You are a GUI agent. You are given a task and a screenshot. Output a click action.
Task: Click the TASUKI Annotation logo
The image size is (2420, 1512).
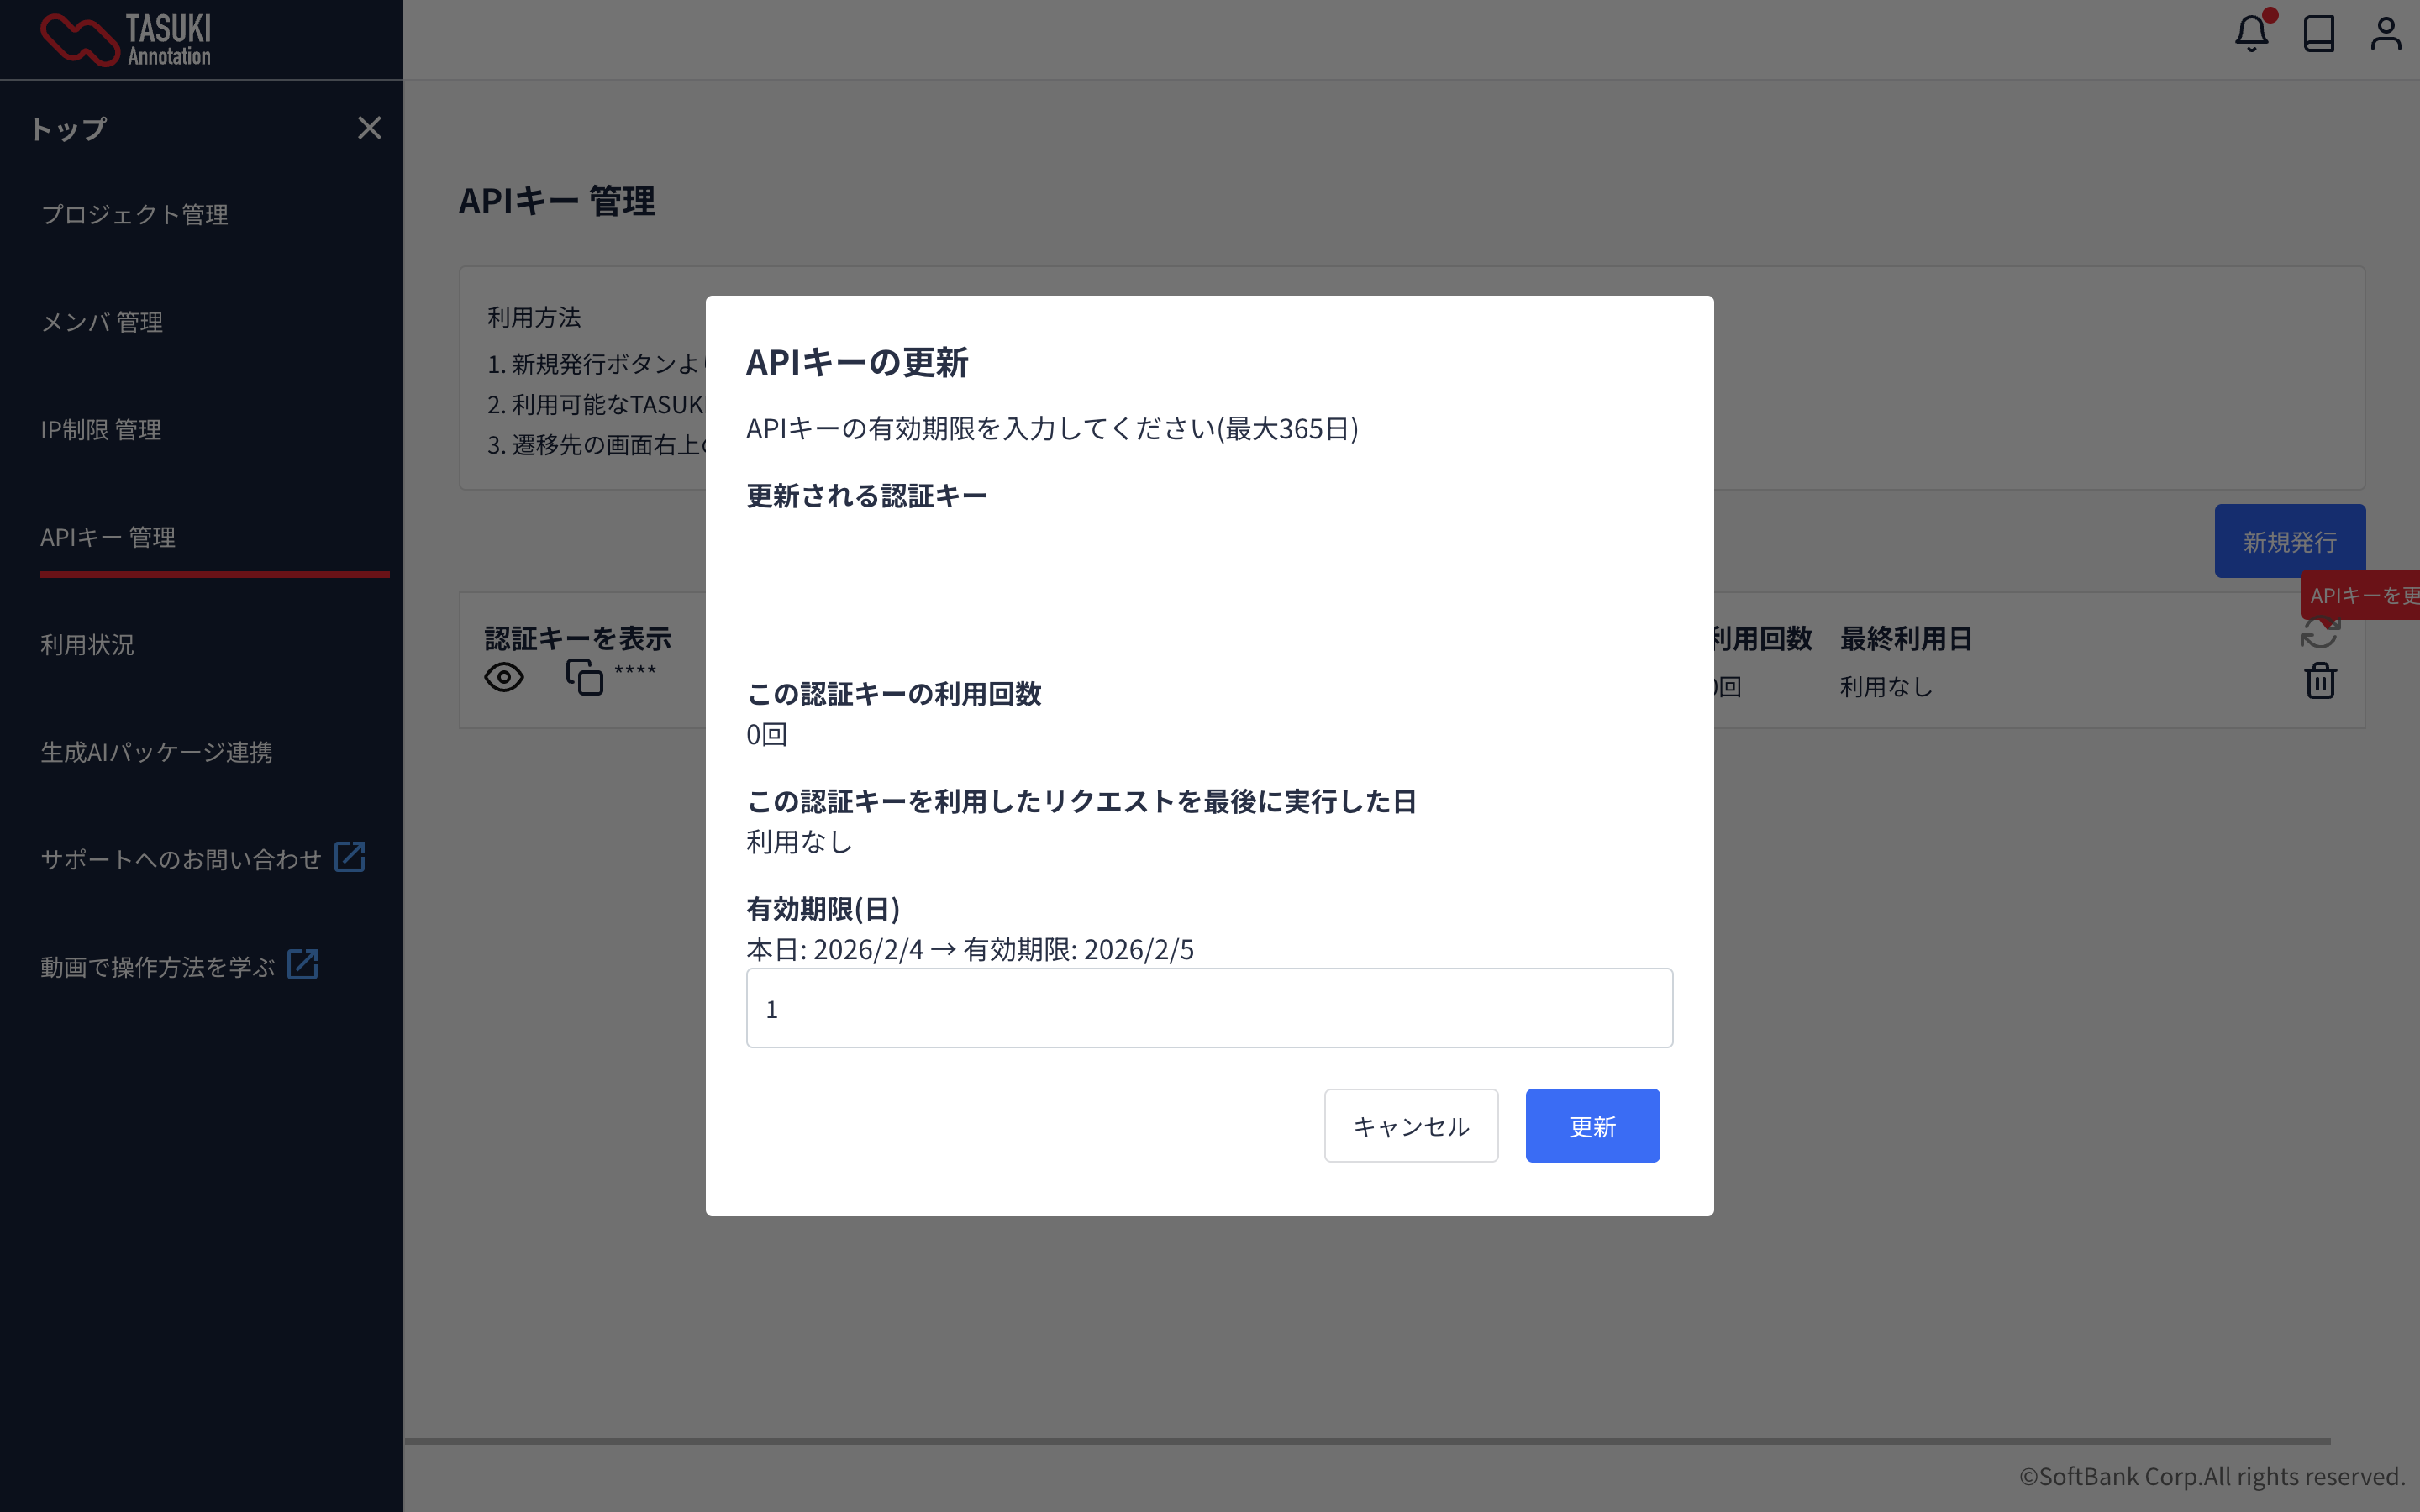pyautogui.click(x=126, y=40)
